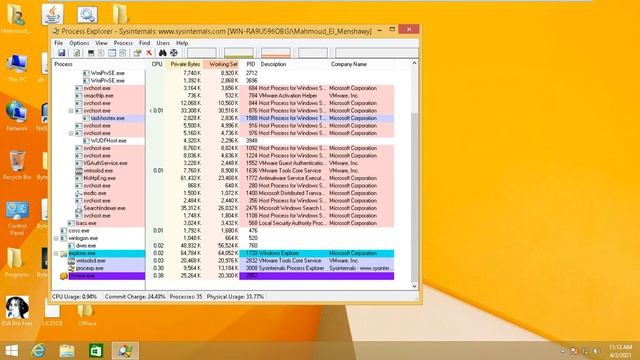
Task: Select the Mahmoud user folder desktop icon
Action: coord(16,18)
